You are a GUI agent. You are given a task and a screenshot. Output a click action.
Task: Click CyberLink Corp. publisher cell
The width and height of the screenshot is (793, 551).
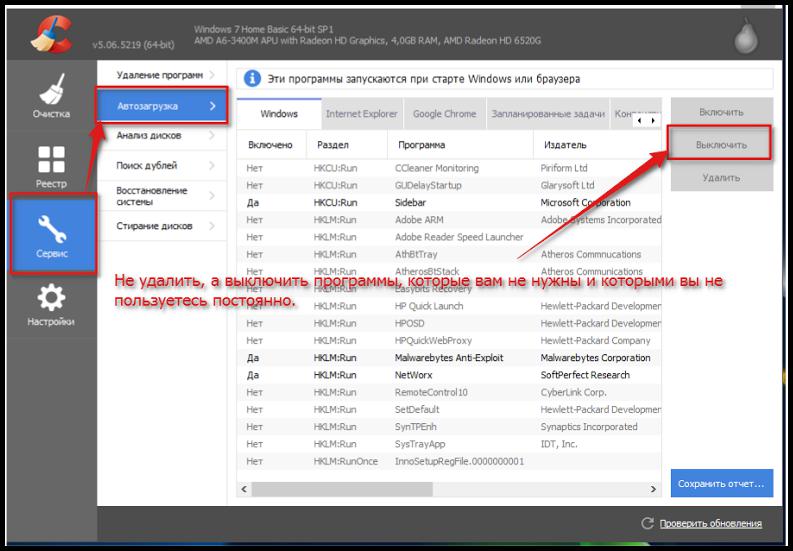click(574, 392)
